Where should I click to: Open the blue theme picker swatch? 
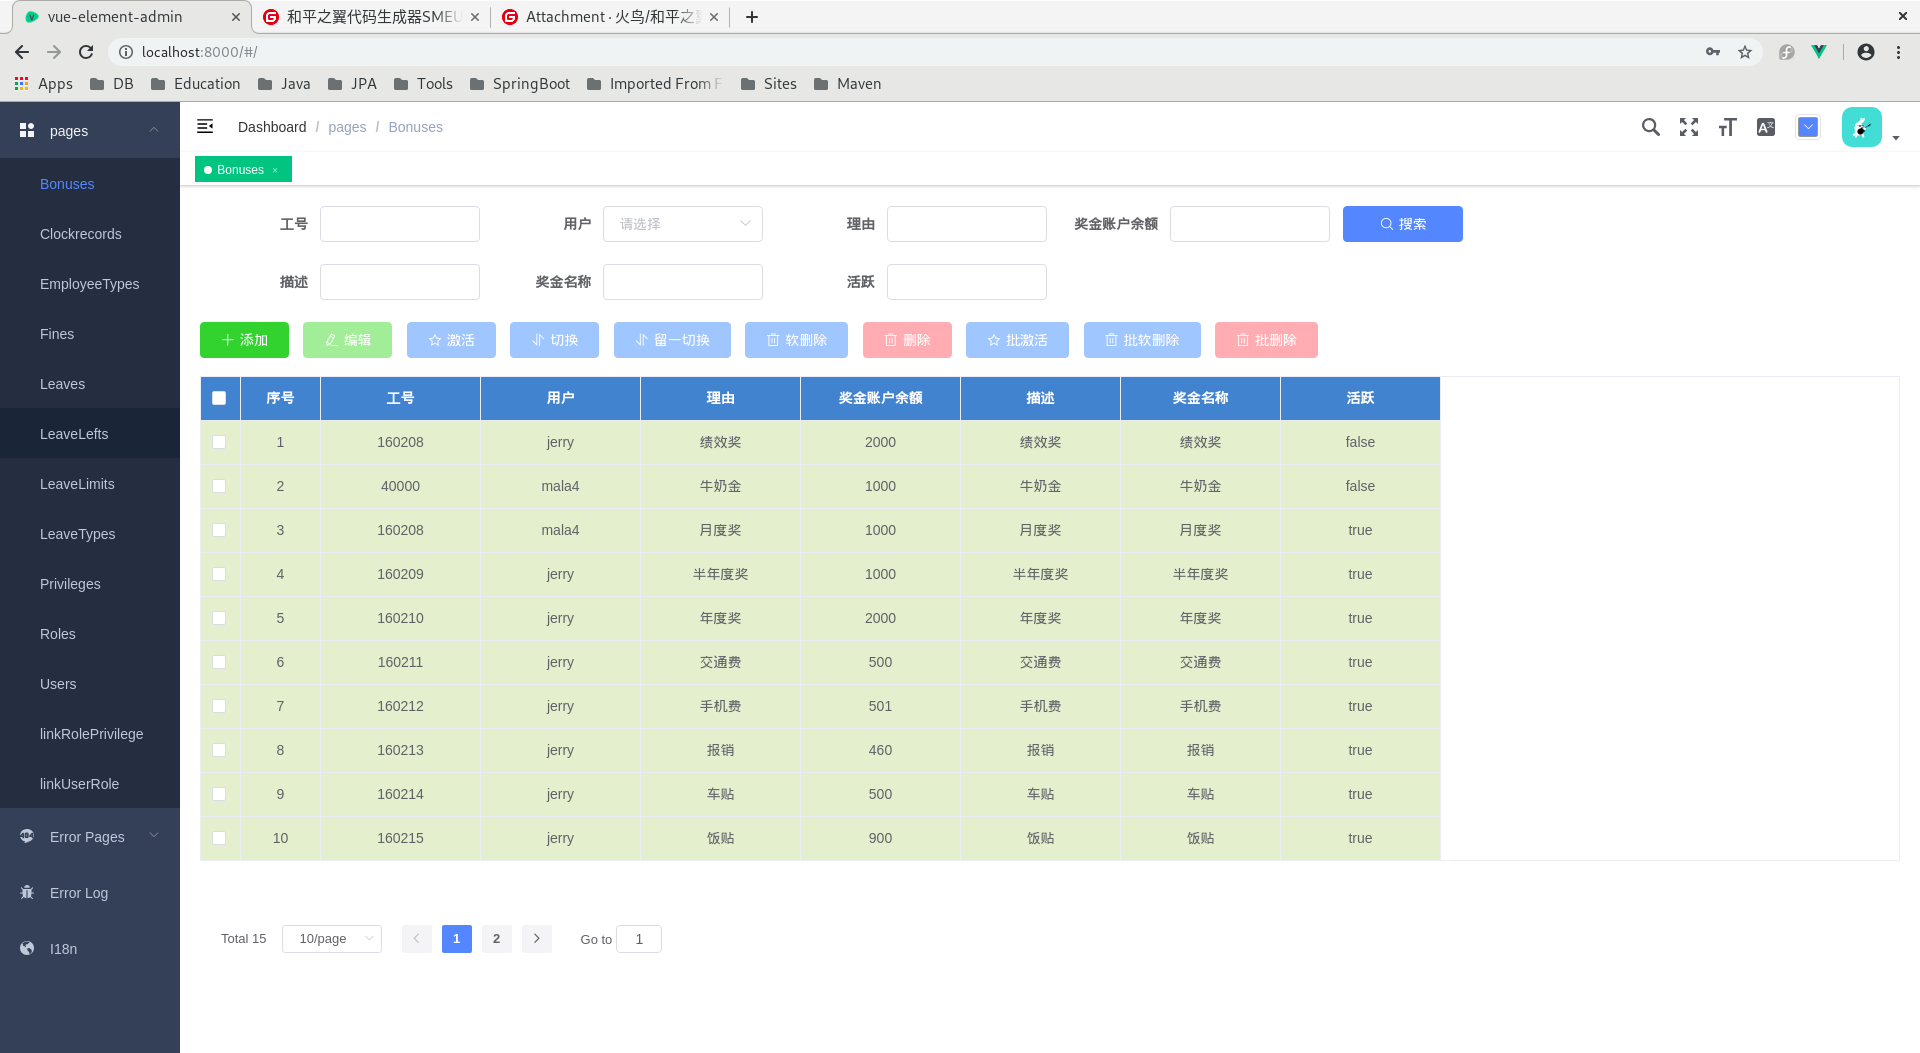point(1808,127)
